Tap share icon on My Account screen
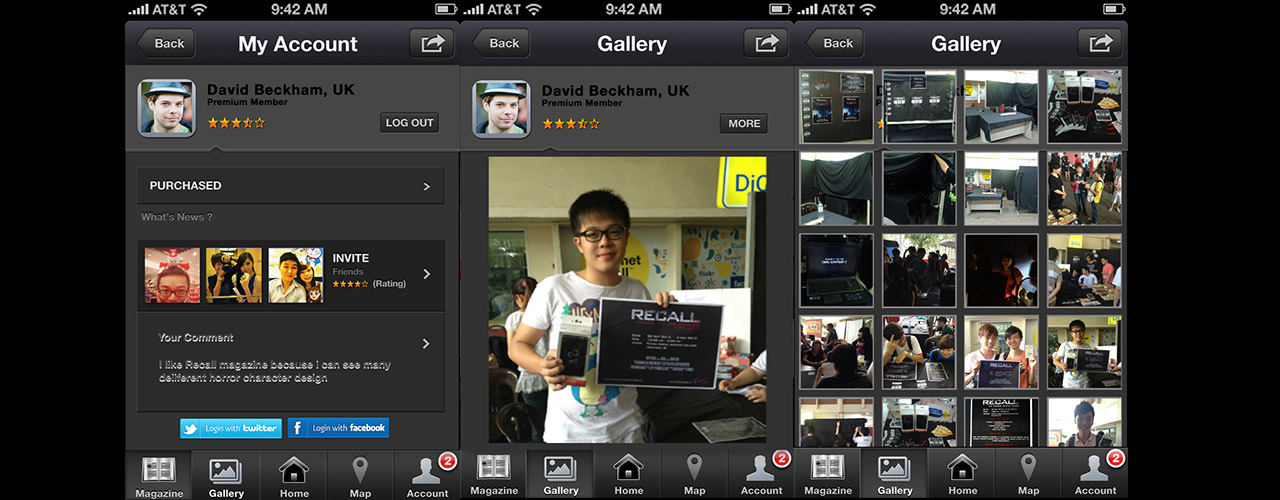The width and height of the screenshot is (1280, 500). pyautogui.click(x=431, y=43)
